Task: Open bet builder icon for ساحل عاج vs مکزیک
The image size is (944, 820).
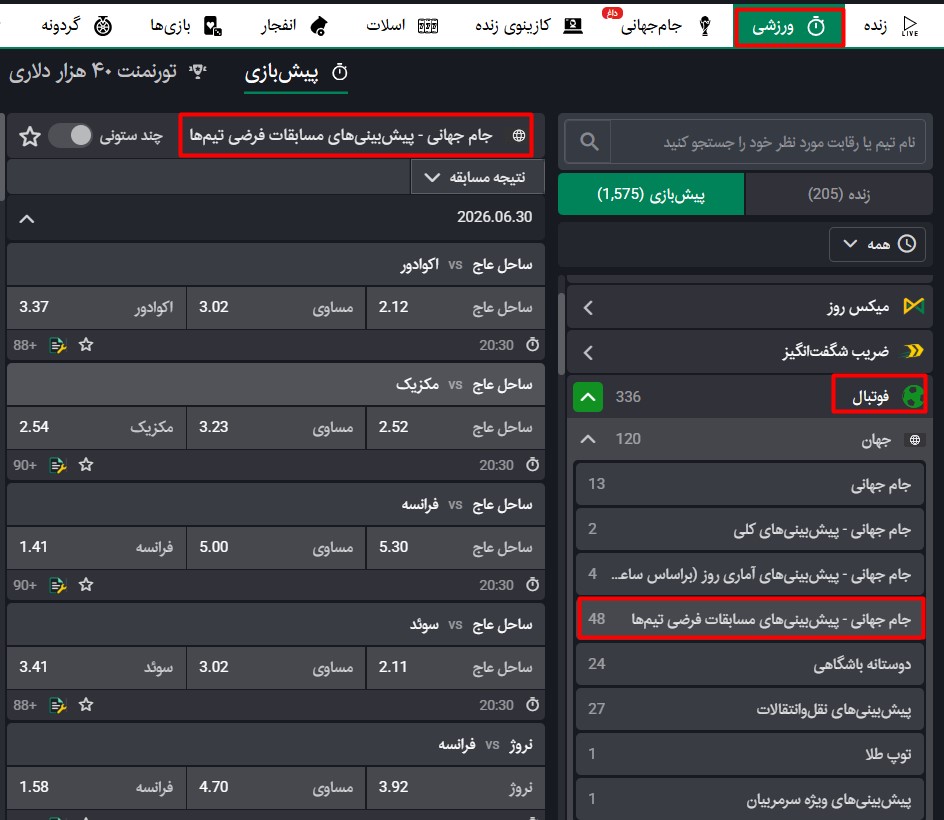Action: tap(58, 465)
